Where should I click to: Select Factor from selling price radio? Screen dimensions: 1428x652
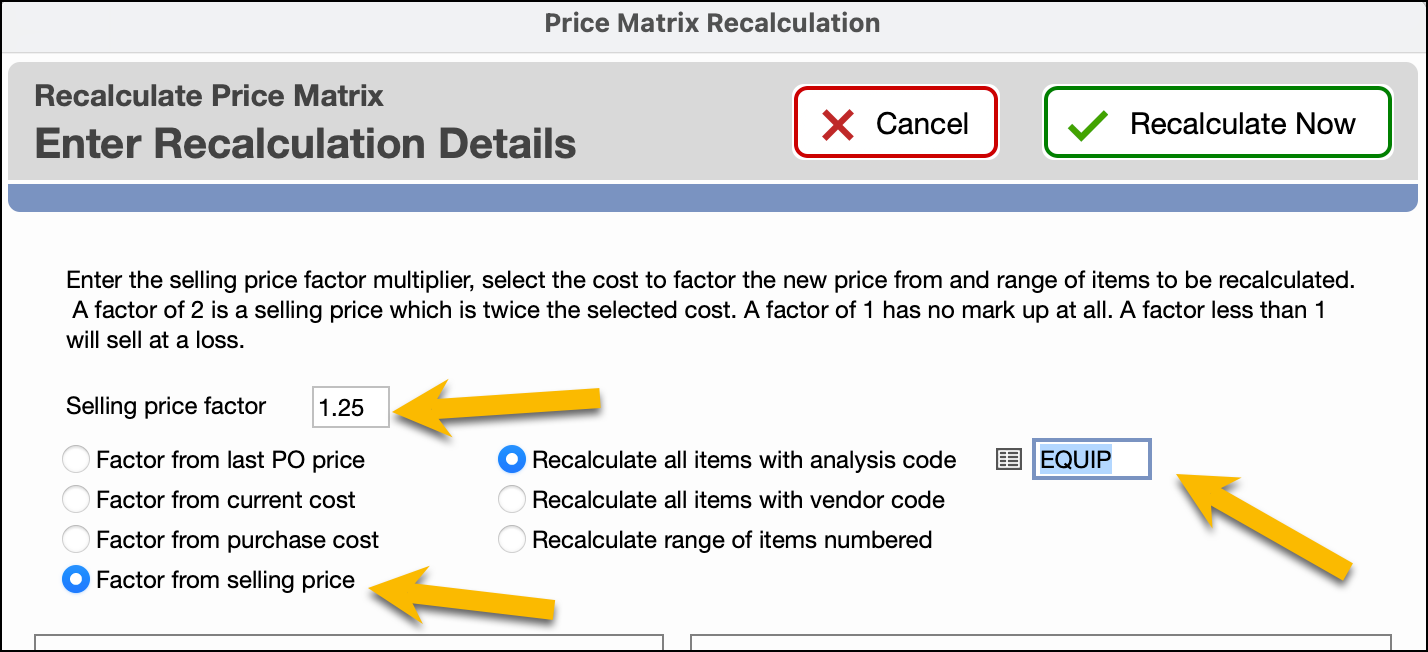76,580
